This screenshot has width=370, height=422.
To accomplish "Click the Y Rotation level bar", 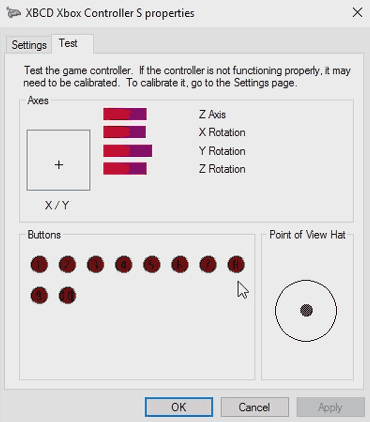I will tap(128, 151).
